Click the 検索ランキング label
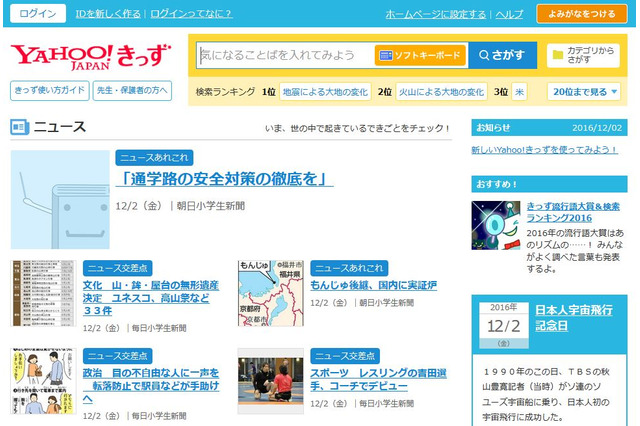 click(x=225, y=92)
